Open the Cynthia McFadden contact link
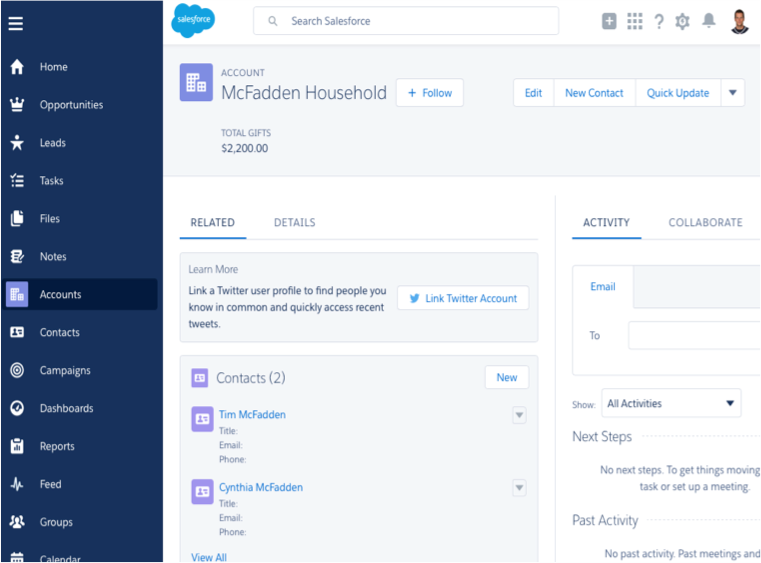 (261, 487)
